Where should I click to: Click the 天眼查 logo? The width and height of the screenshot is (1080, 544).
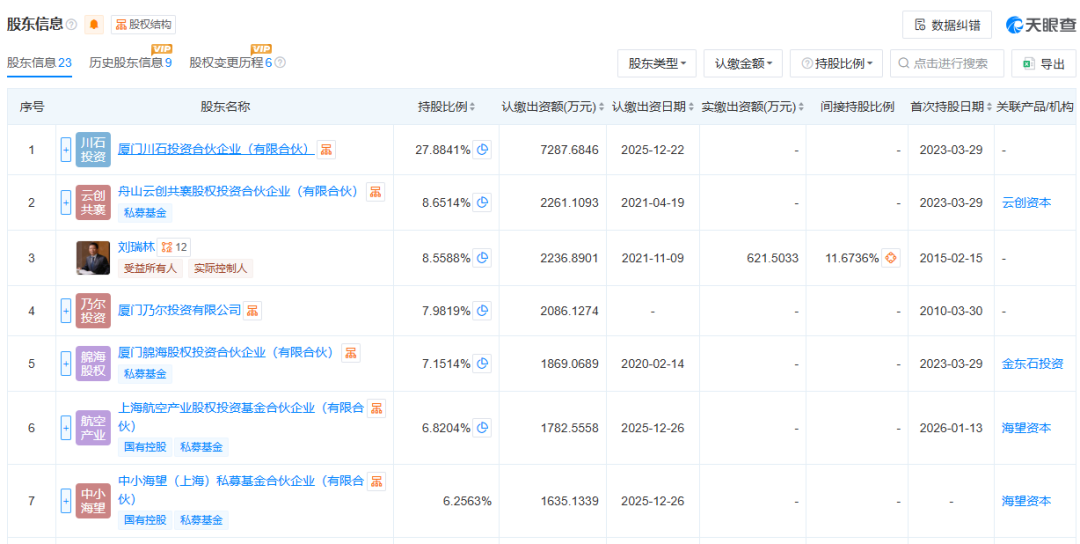click(1039, 25)
